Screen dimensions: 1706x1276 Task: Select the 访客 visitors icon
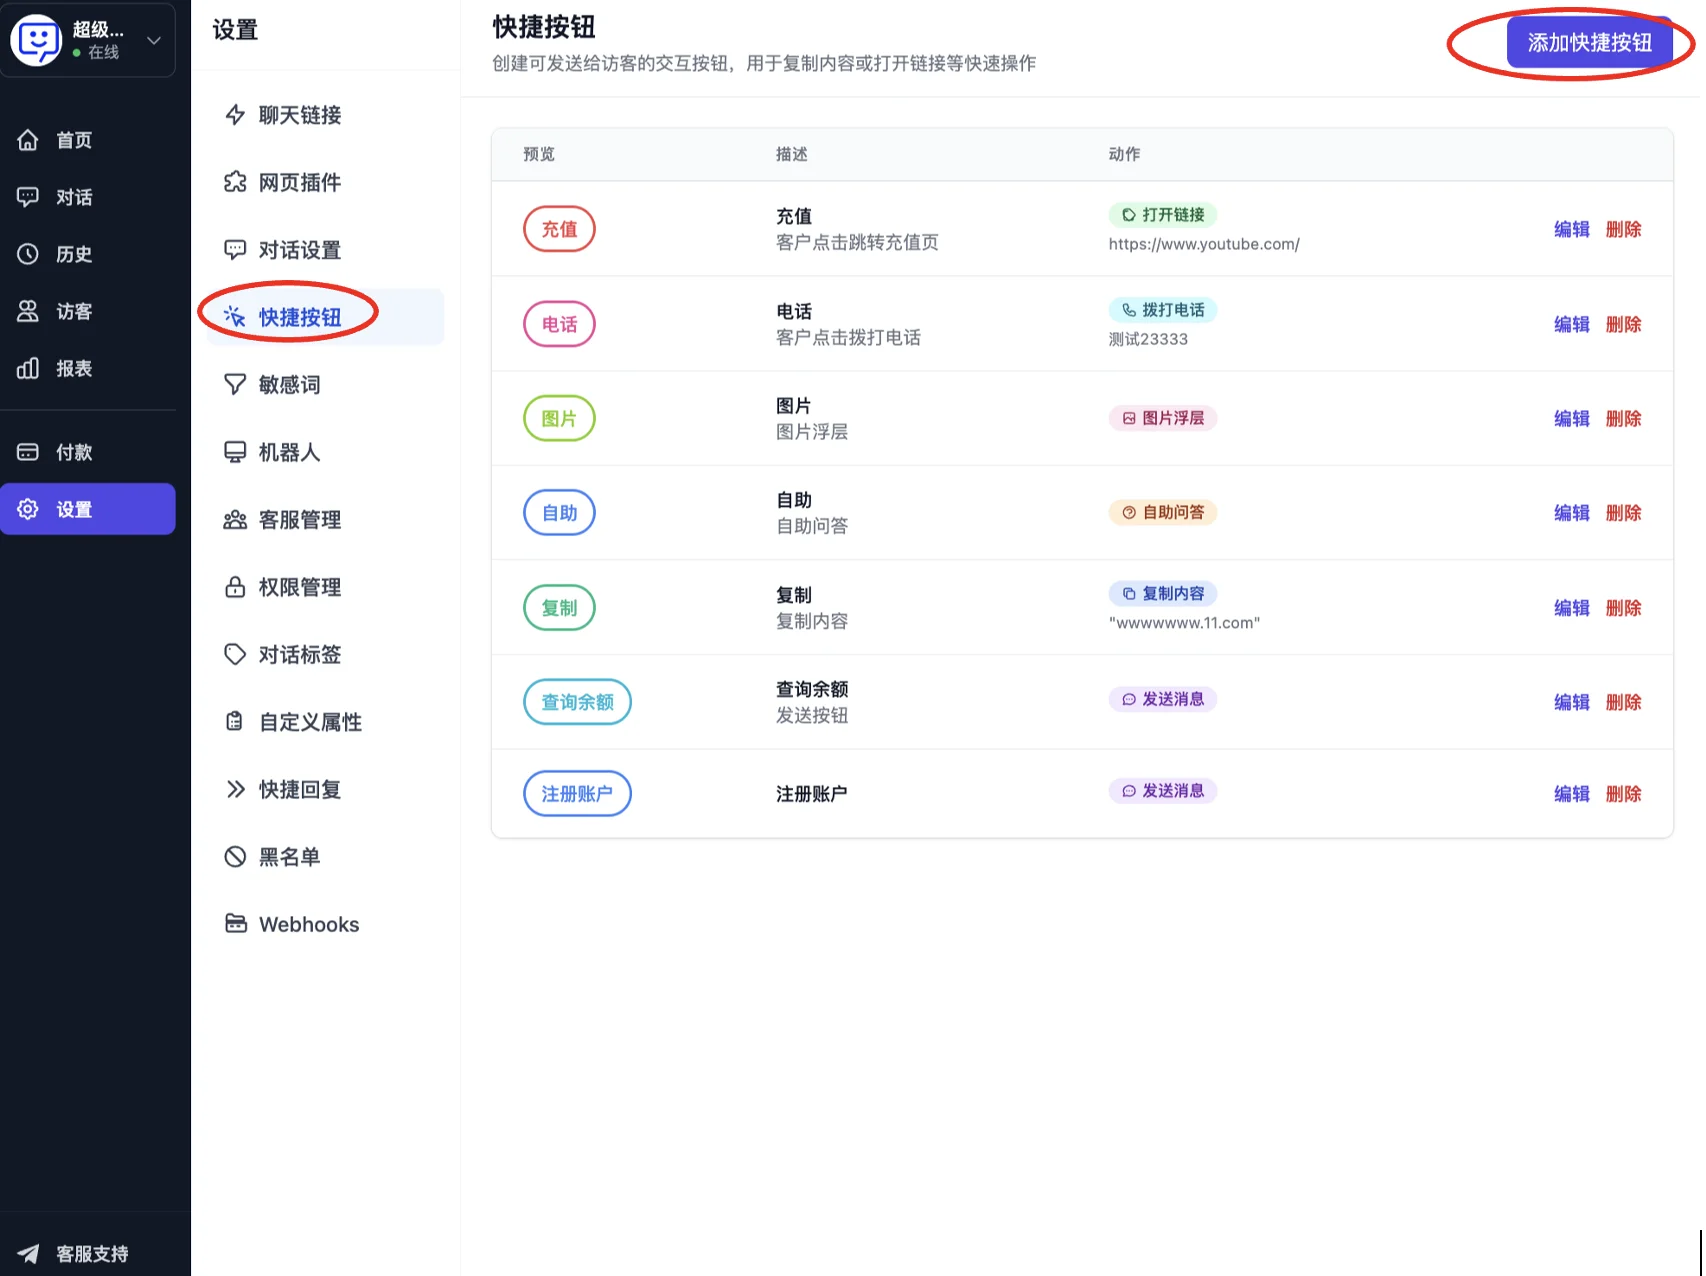pyautogui.click(x=28, y=311)
